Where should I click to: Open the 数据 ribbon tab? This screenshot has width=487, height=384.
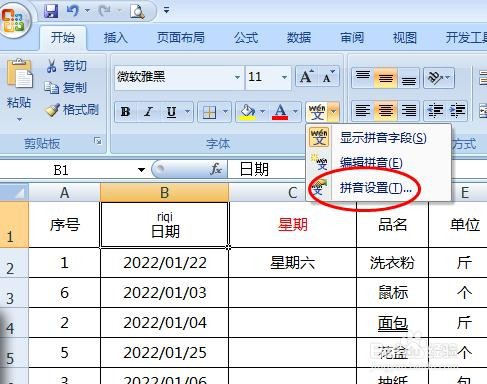pos(299,38)
